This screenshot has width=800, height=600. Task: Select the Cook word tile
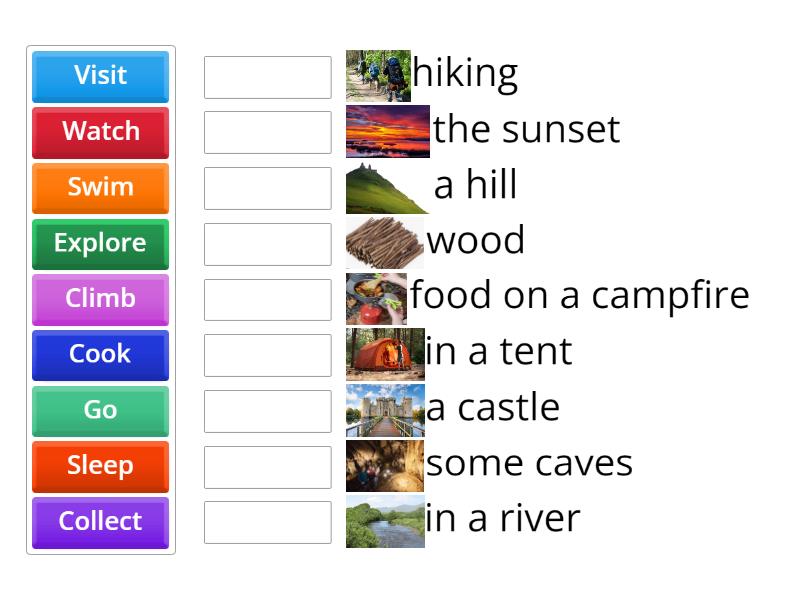(100, 355)
